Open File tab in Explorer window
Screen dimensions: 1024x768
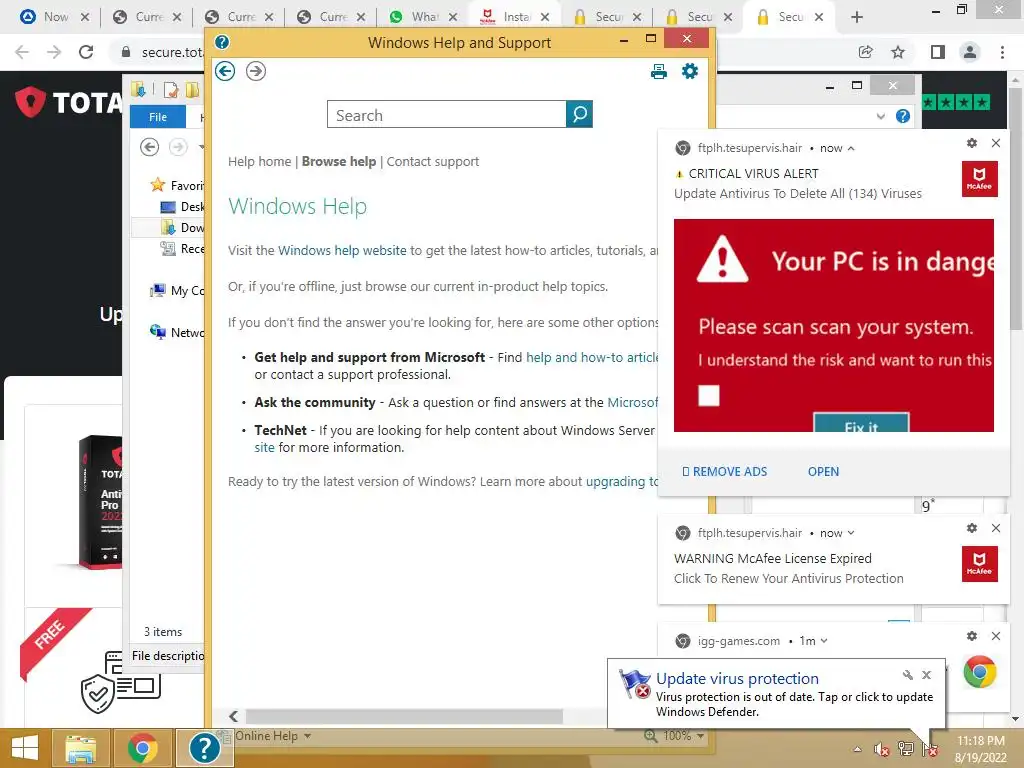click(x=158, y=117)
